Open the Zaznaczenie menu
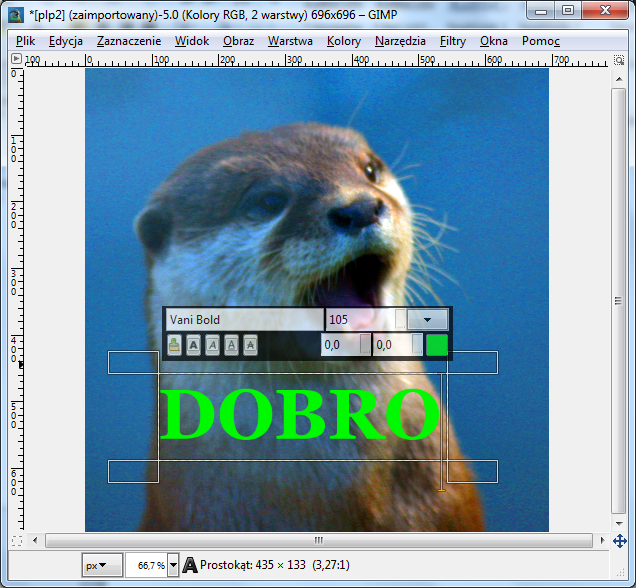Image resolution: width=636 pixels, height=588 pixels. [129, 41]
